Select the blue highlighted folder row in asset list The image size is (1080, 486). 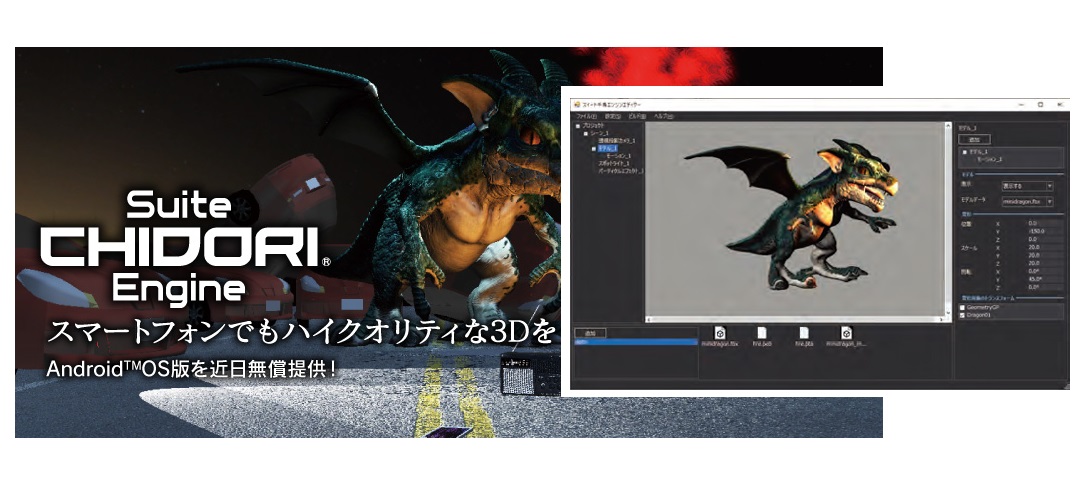636,341
